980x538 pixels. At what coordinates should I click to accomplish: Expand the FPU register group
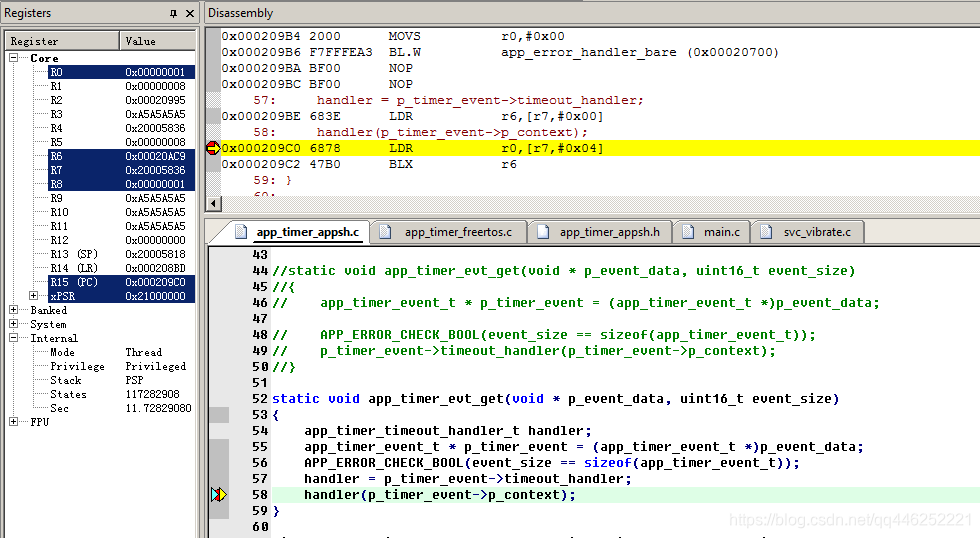click(x=14, y=422)
